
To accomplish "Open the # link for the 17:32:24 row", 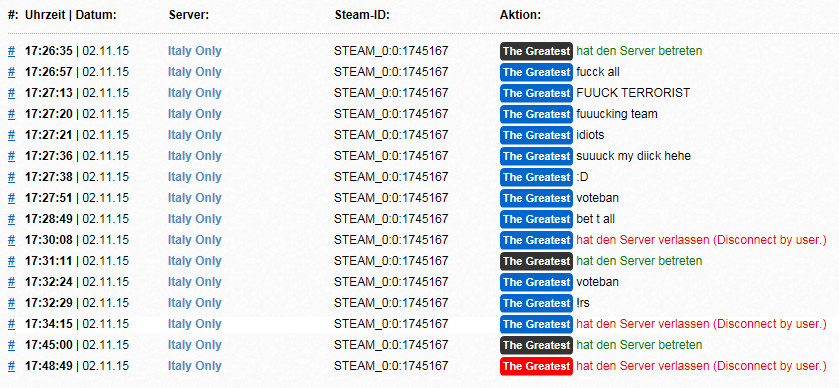I will [11, 282].
